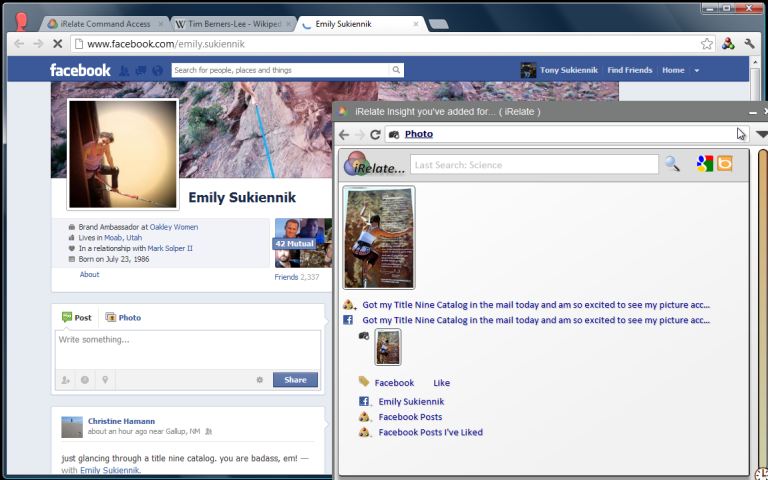768x480 pixels.
Task: Open Facebook notifications globe icon
Action: [x=157, y=71]
